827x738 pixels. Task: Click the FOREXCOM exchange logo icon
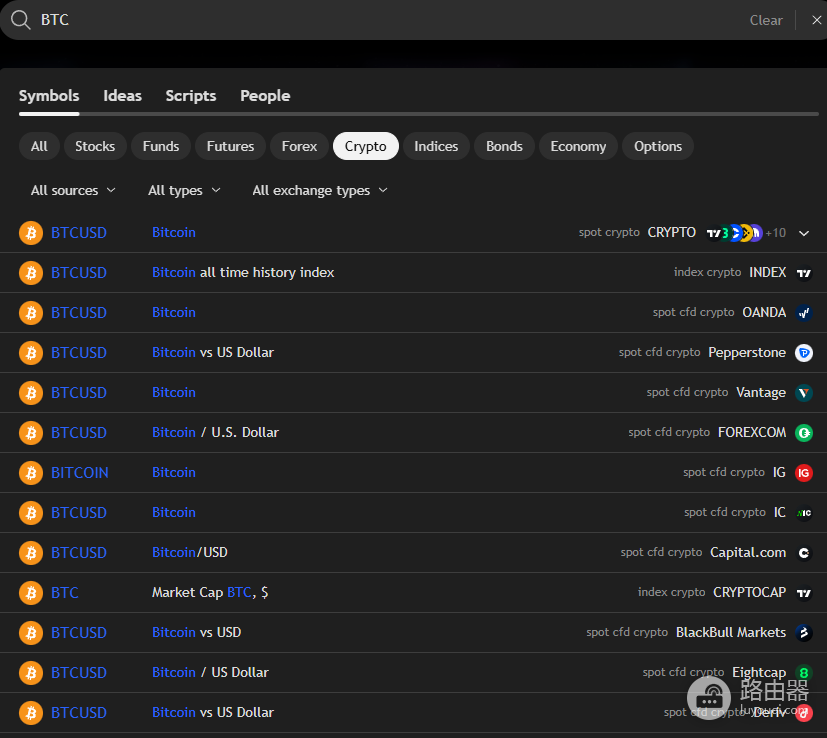[x=804, y=433]
